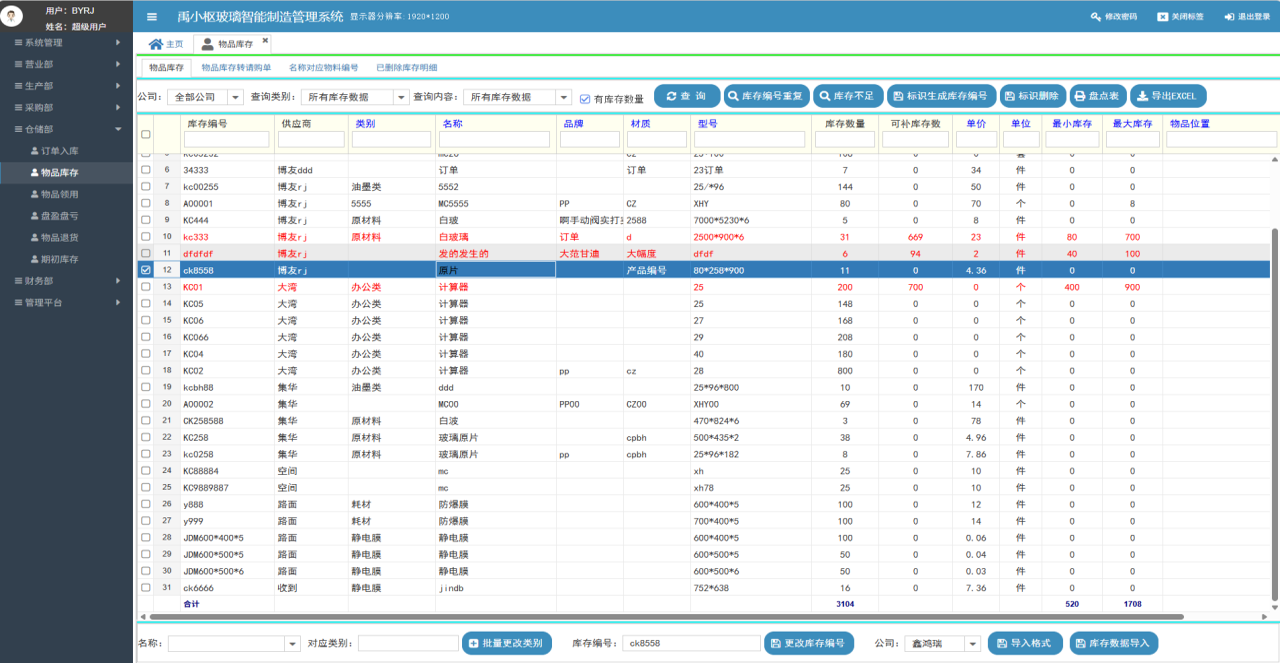Close the 物品库存 tab with its X

pos(265,41)
